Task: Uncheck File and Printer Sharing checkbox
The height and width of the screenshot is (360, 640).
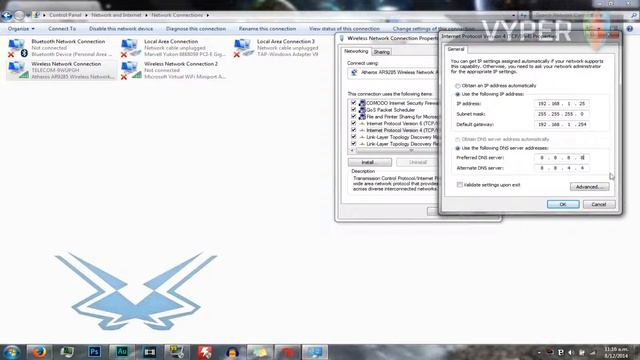Action: tap(353, 117)
